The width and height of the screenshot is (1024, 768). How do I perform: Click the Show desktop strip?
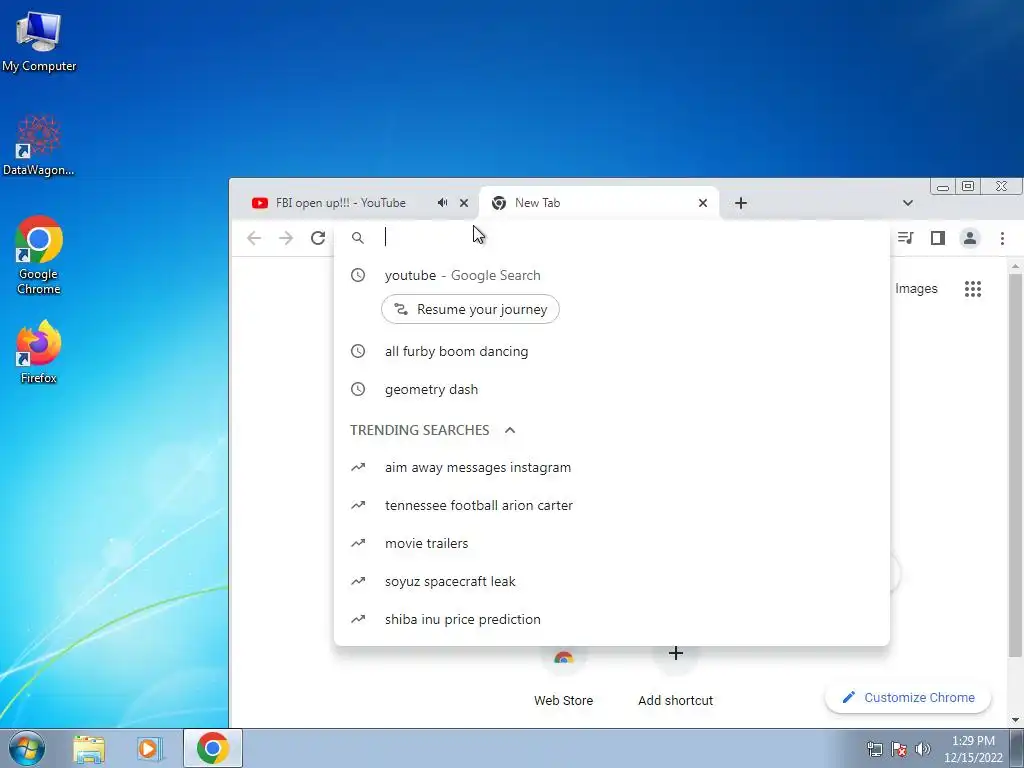click(x=1017, y=748)
